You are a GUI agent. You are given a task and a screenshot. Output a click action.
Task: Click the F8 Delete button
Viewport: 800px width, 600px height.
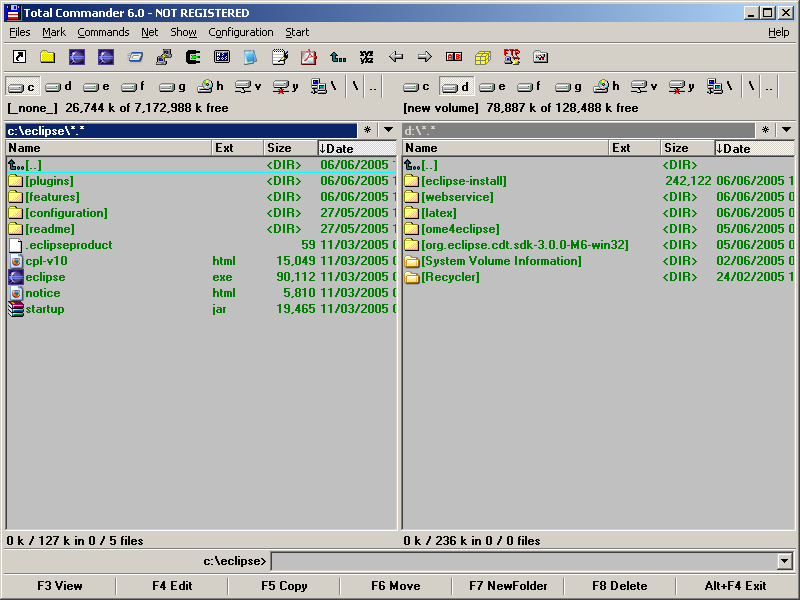(x=620, y=586)
